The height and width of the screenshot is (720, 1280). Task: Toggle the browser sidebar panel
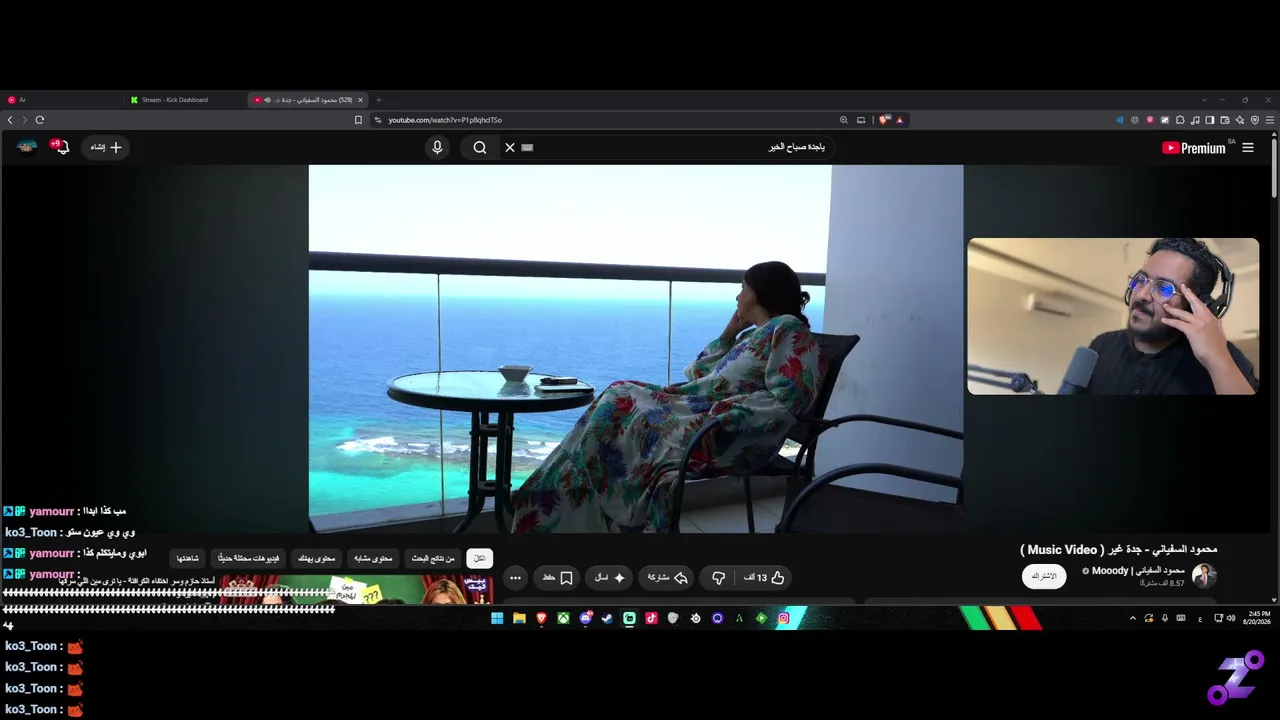[1209, 120]
